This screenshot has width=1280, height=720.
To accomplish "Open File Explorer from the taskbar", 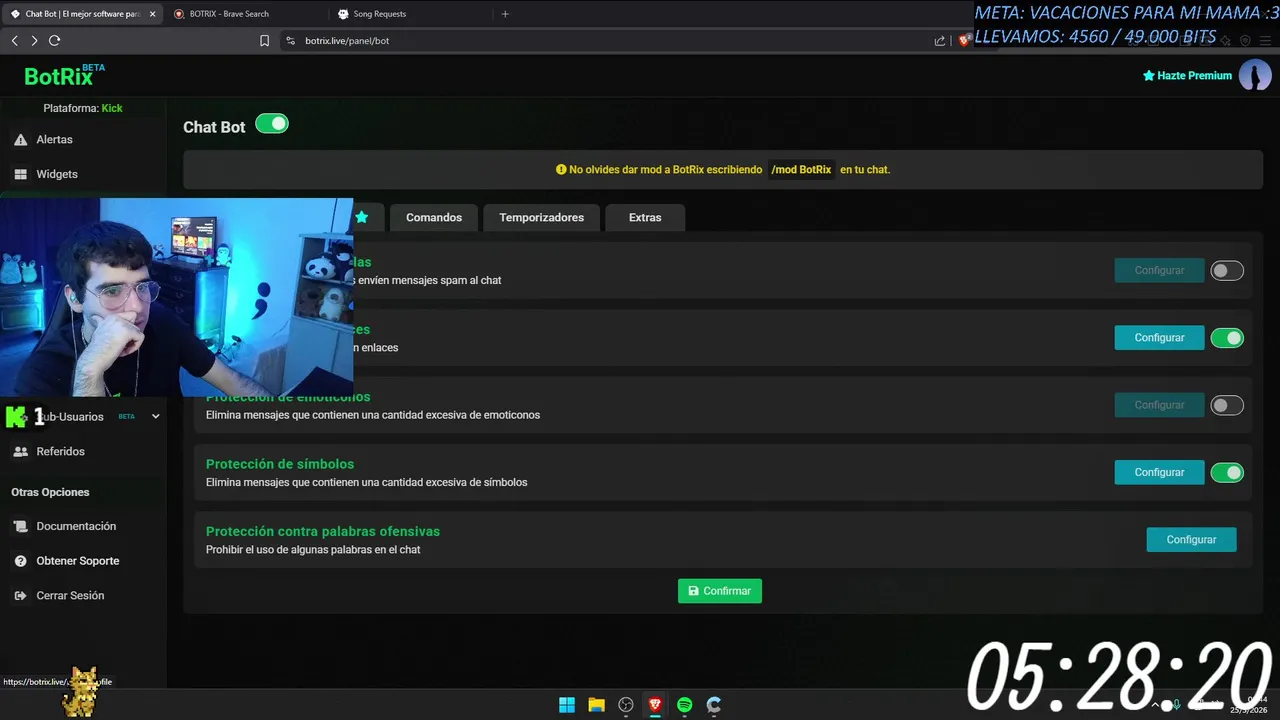I will click(596, 705).
